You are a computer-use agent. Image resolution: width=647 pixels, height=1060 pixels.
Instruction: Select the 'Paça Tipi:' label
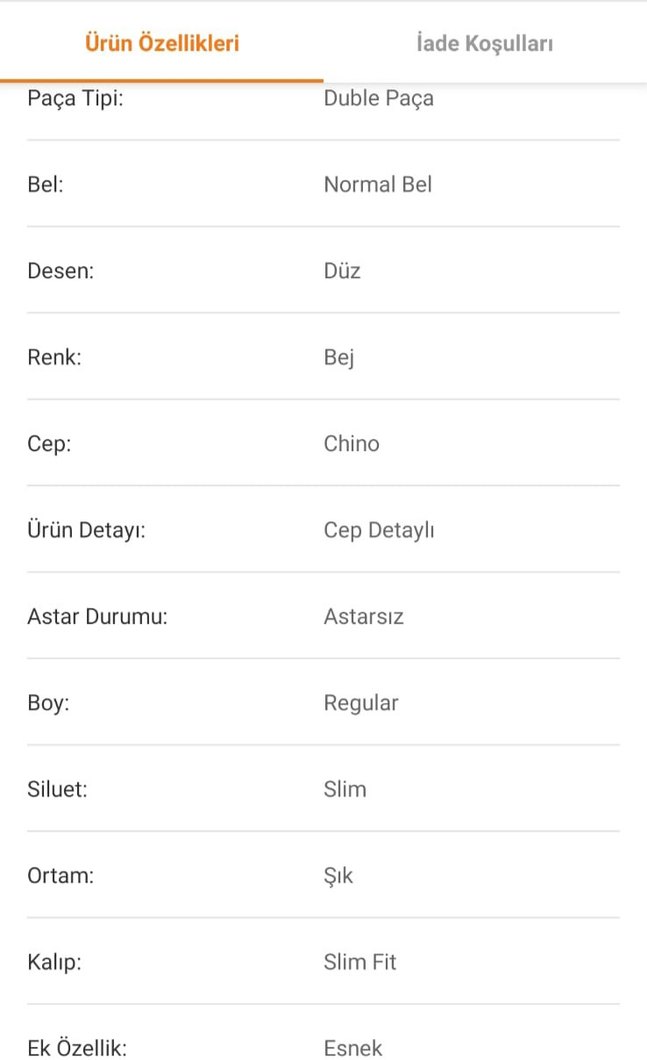pyautogui.click(x=75, y=98)
